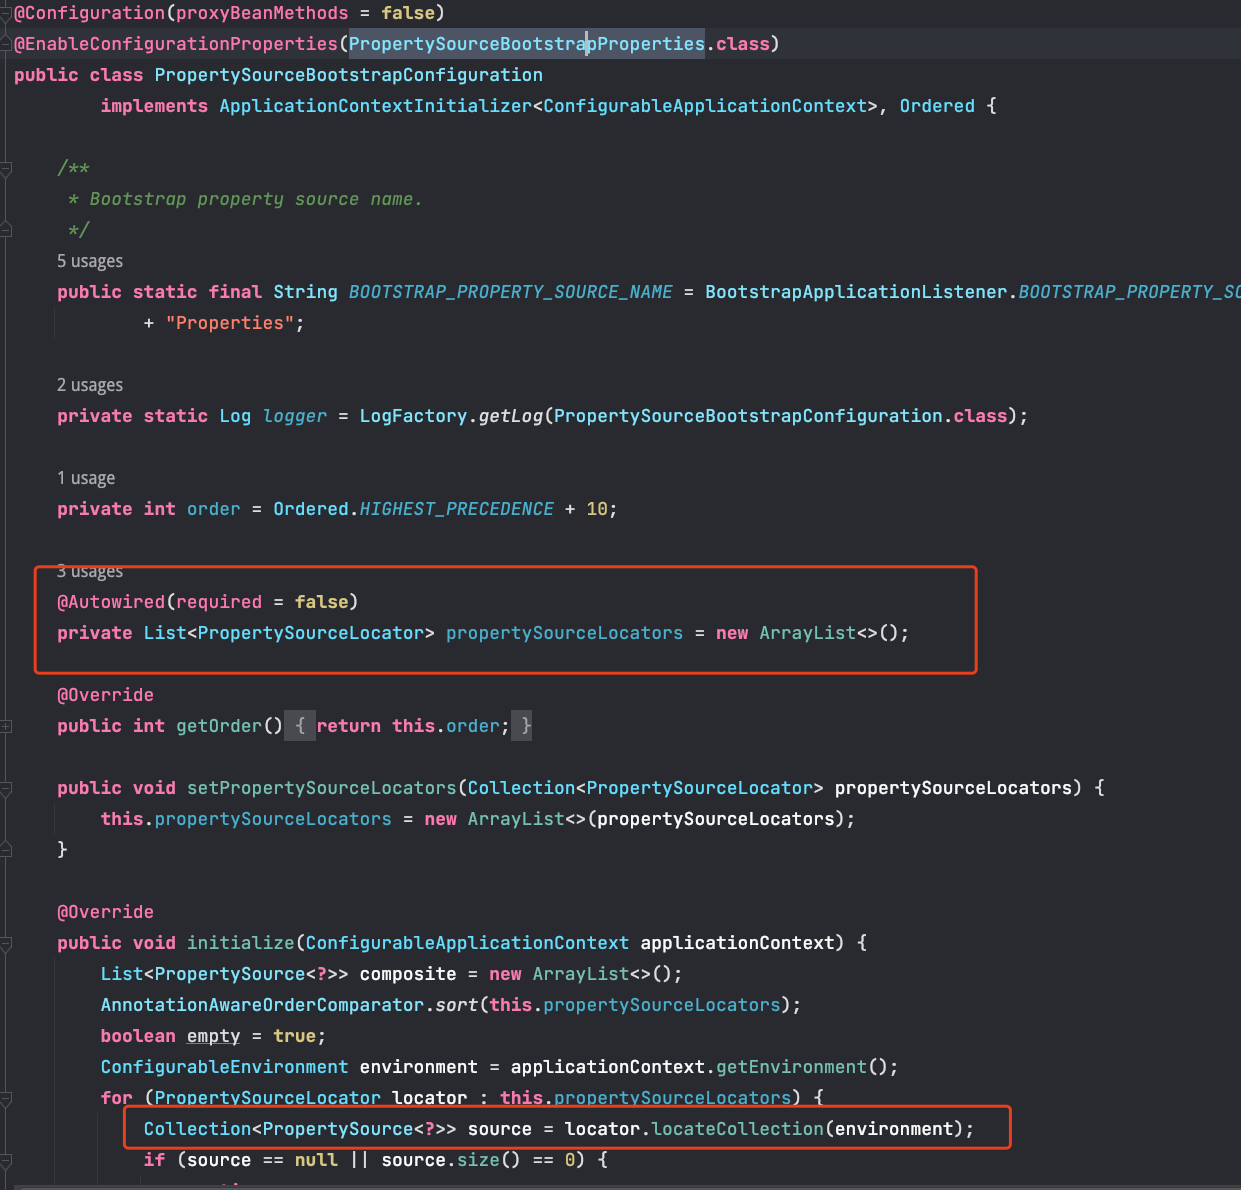Screen dimensions: 1241x1190
Task: Click the 'composite' variable name
Action: pos(408,974)
